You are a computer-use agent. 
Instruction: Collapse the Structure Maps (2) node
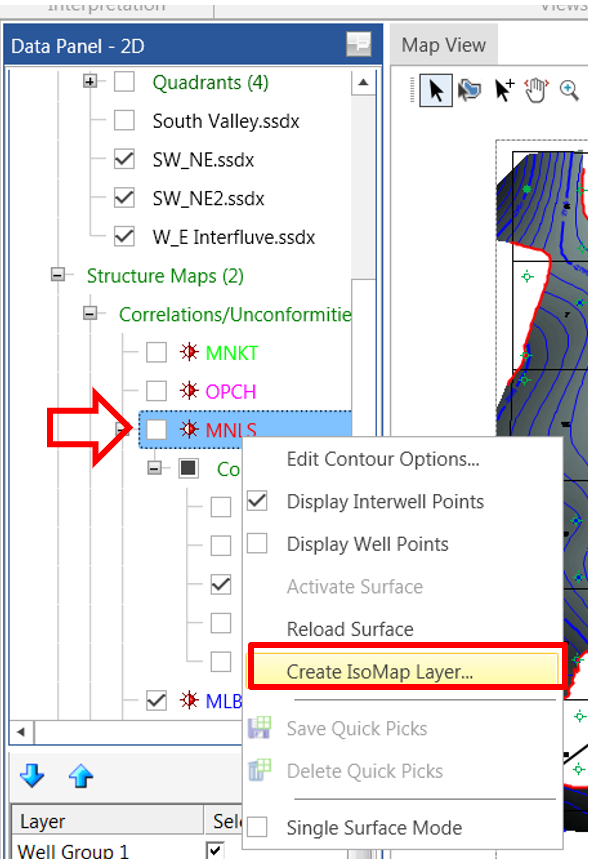[x=57, y=274]
